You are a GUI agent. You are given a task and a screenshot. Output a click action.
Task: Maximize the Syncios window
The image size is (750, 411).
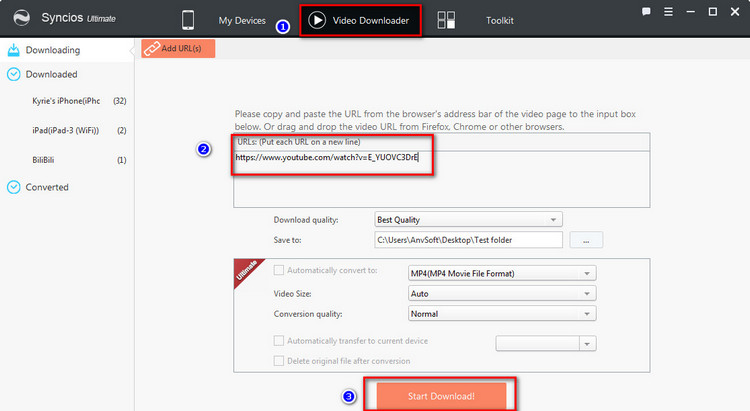pos(713,11)
